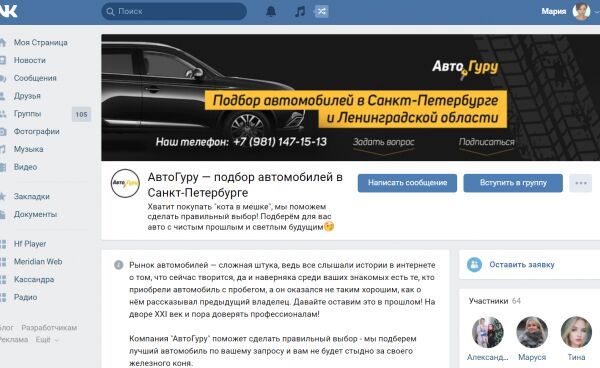Image resolution: width=600 pixels, height=368 pixels.
Task: Click the name Маруся under avatar
Action: click(x=532, y=357)
